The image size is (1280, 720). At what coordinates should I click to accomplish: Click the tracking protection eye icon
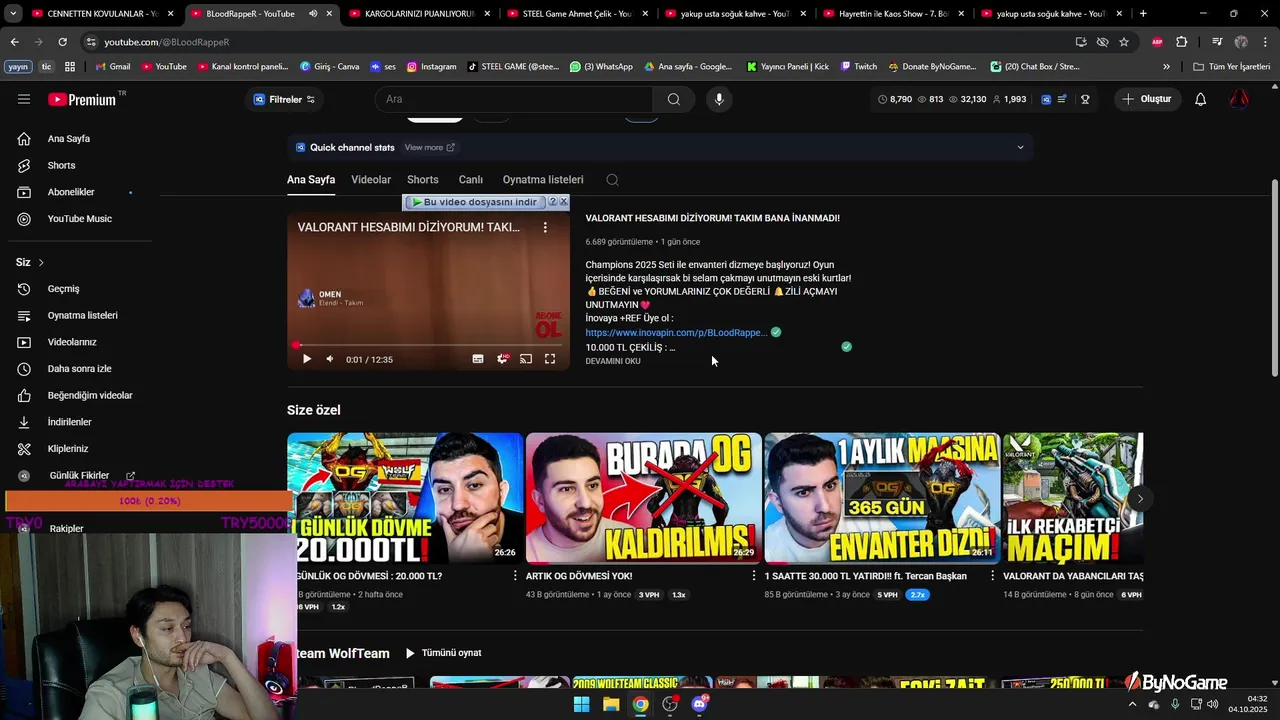[x=1102, y=42]
